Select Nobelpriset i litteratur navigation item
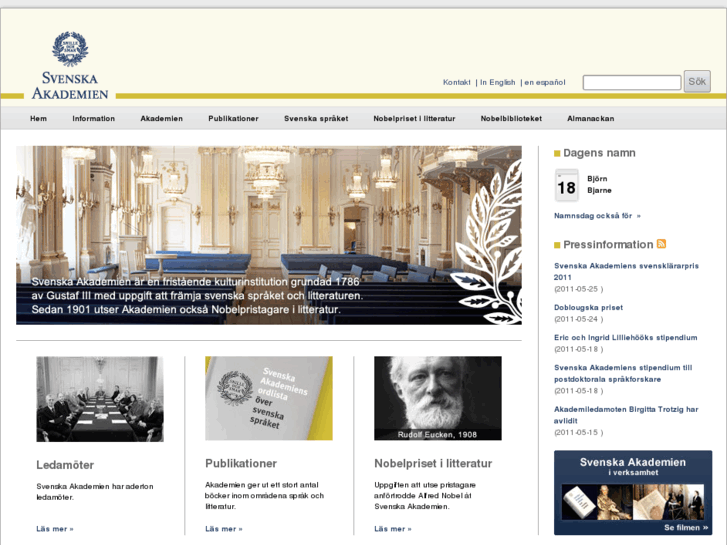The image size is (727, 545). [415, 119]
